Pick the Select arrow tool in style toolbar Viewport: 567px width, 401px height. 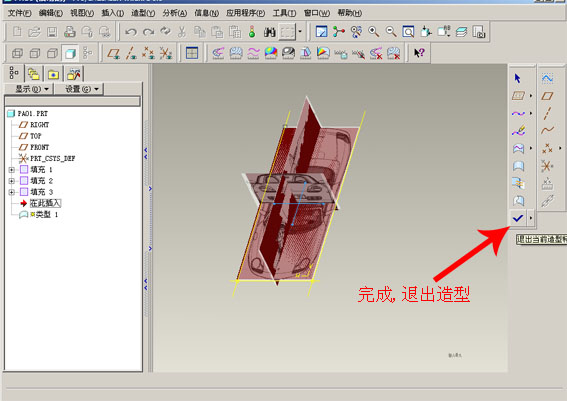(x=517, y=78)
